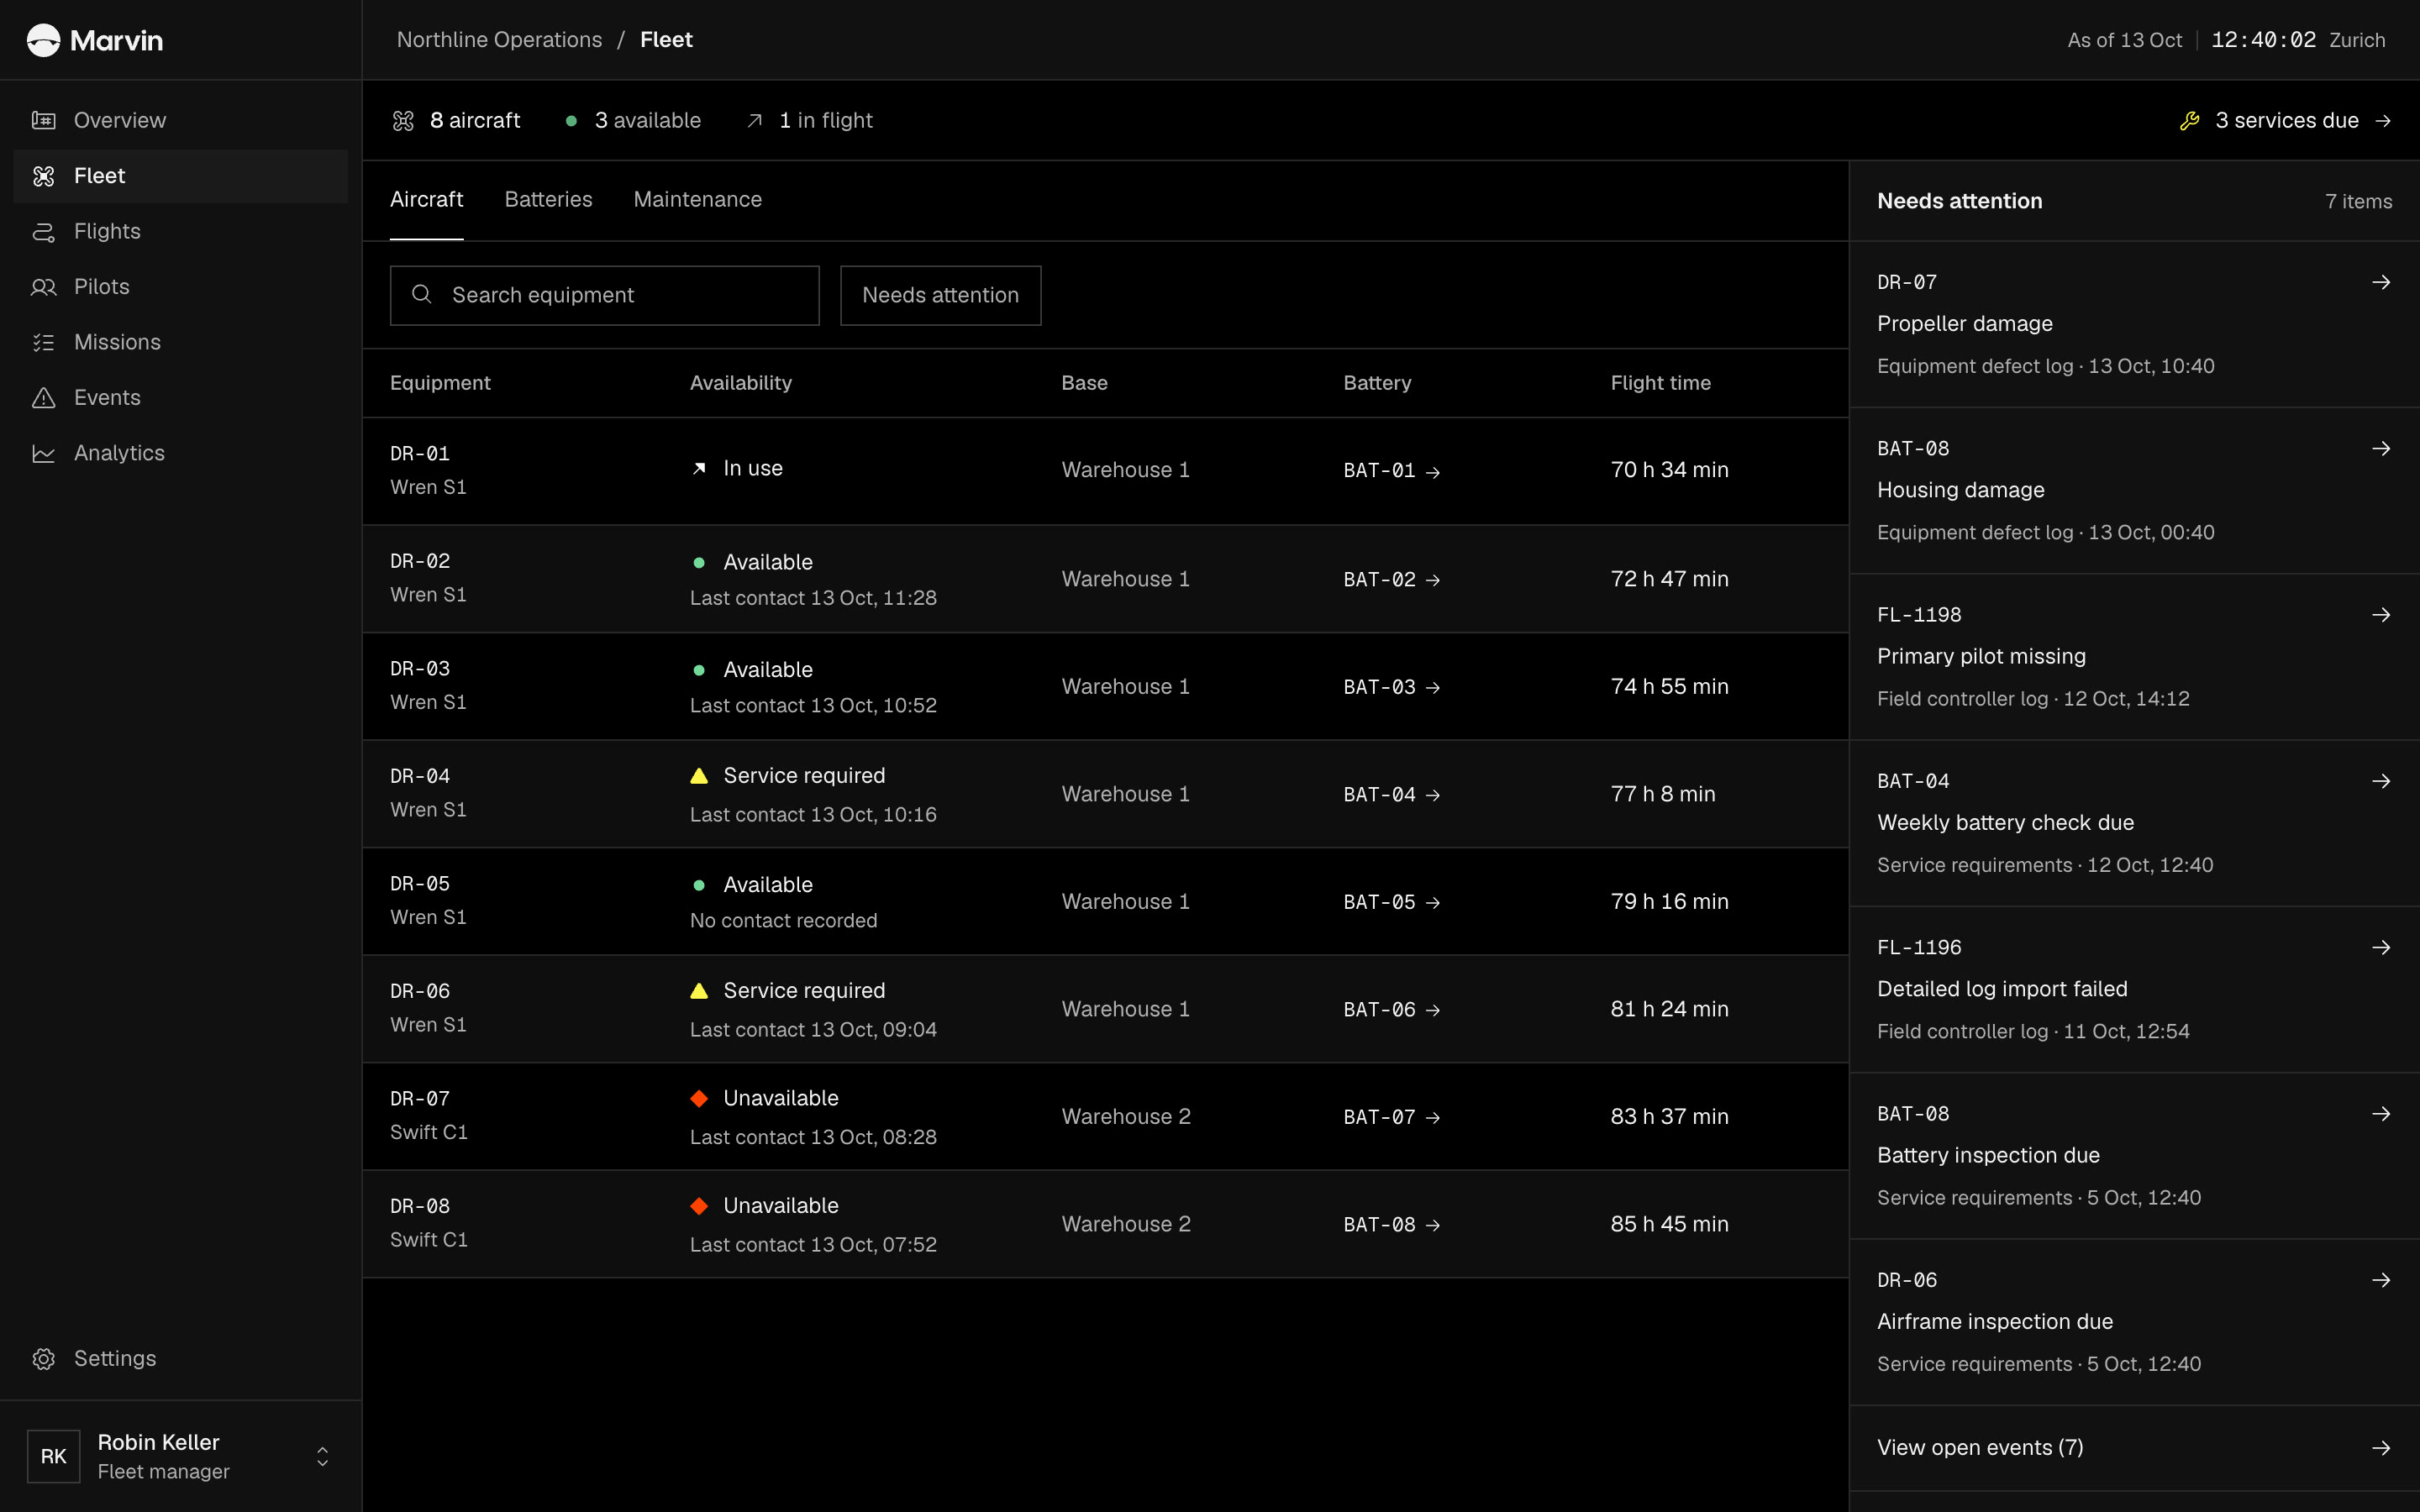The width and height of the screenshot is (2420, 1512).
Task: Switch to the Maintenance tab
Action: click(x=697, y=200)
